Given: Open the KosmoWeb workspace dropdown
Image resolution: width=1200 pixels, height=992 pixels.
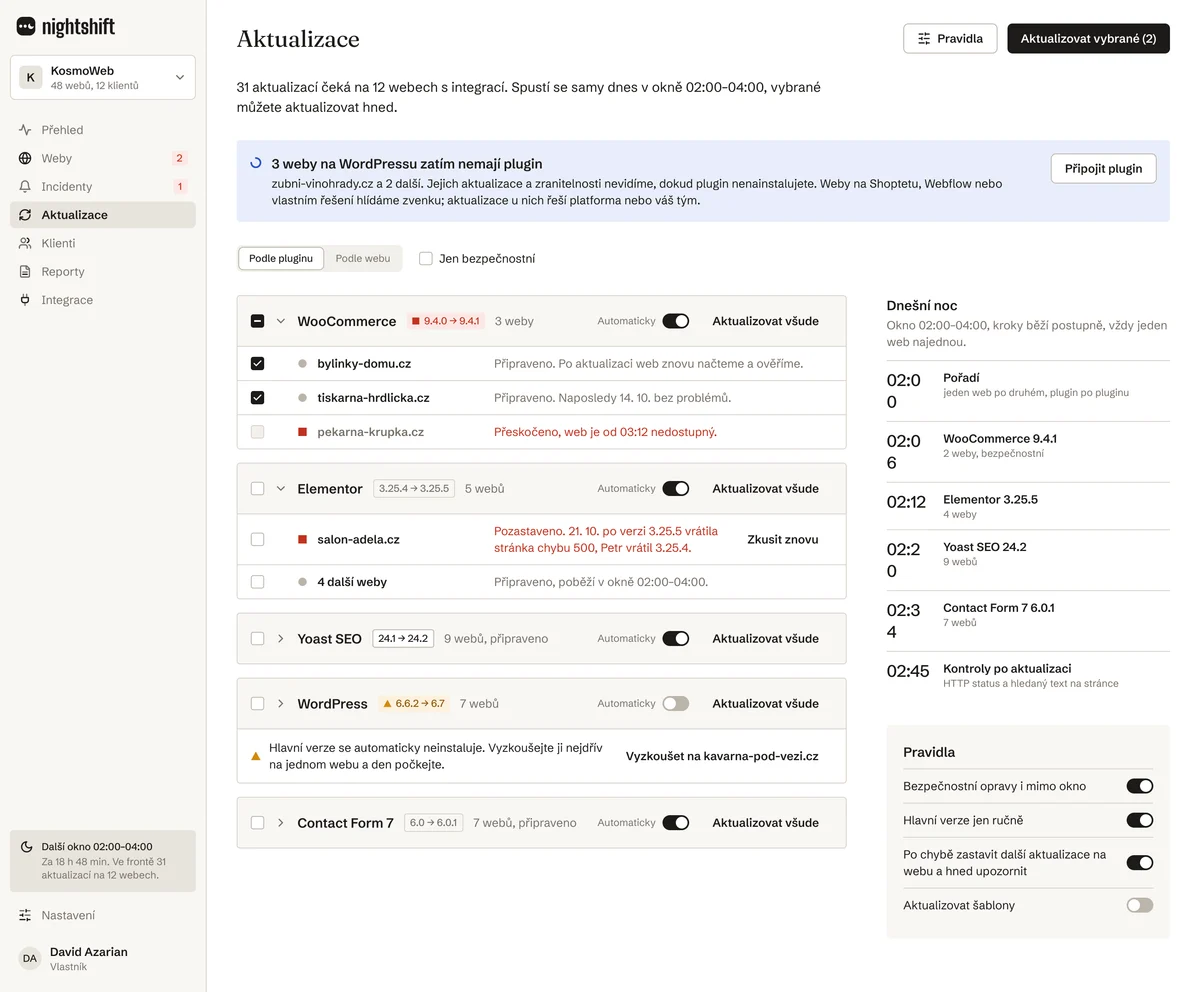Looking at the screenshot, I should [x=103, y=77].
